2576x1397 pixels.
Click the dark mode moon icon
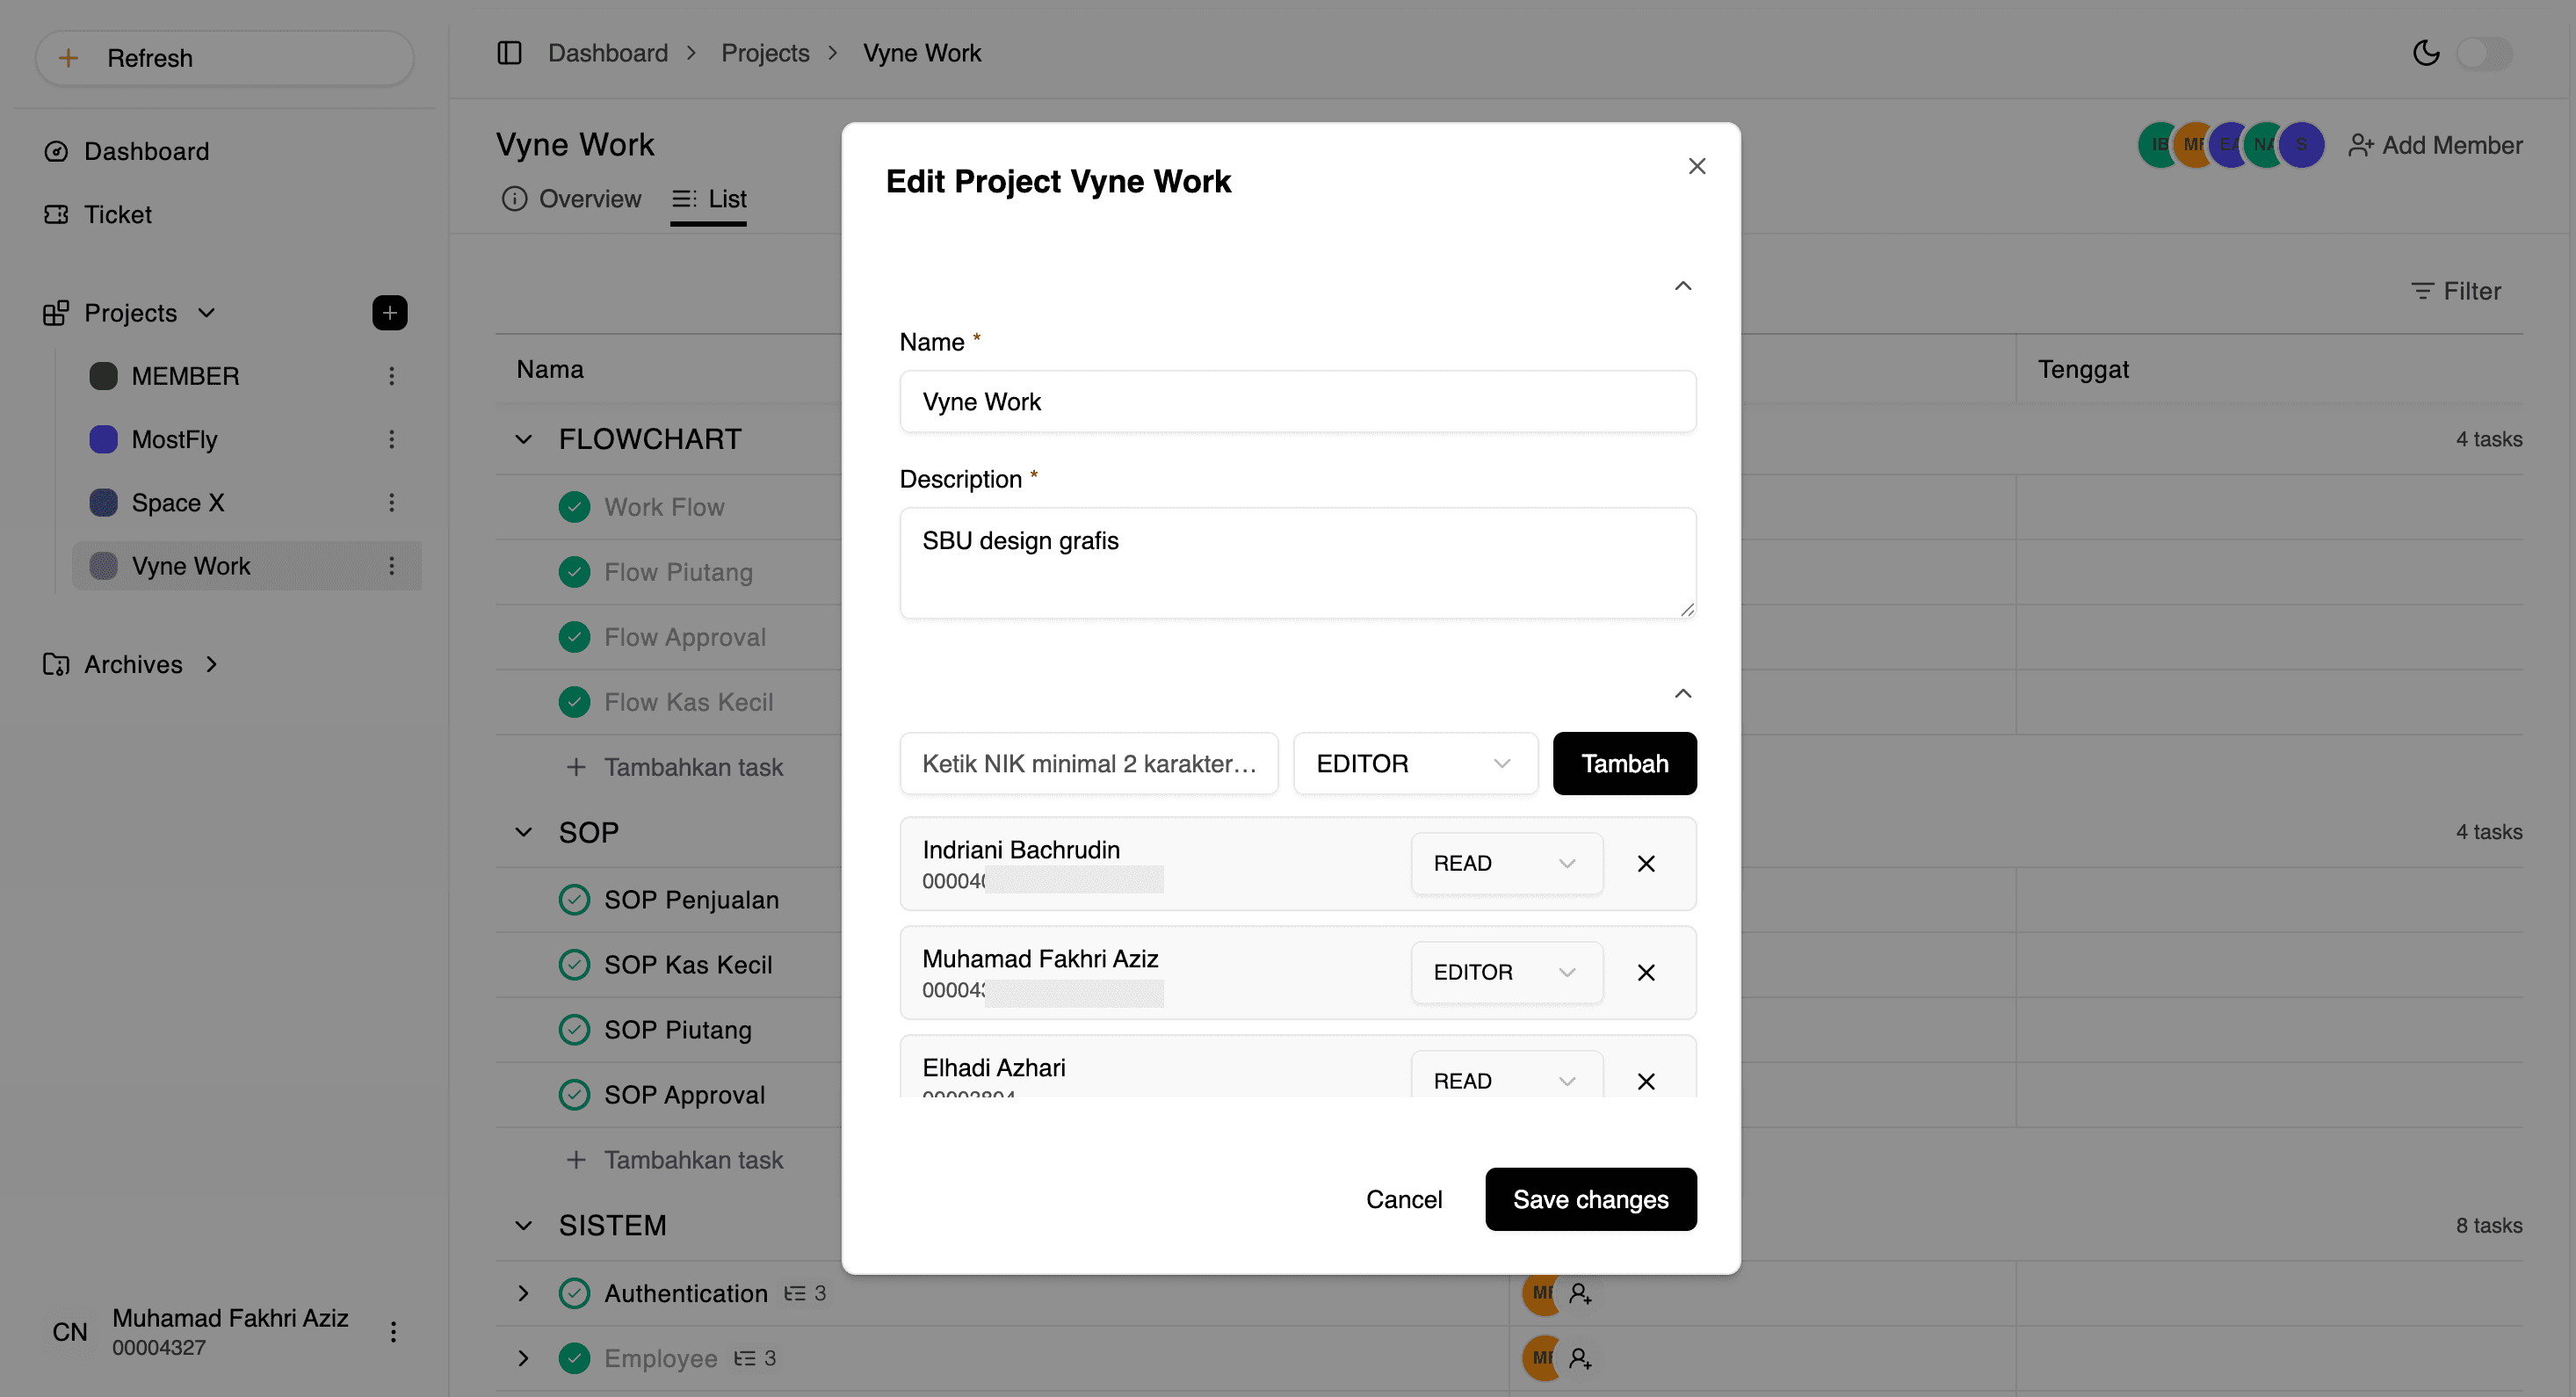(2426, 53)
